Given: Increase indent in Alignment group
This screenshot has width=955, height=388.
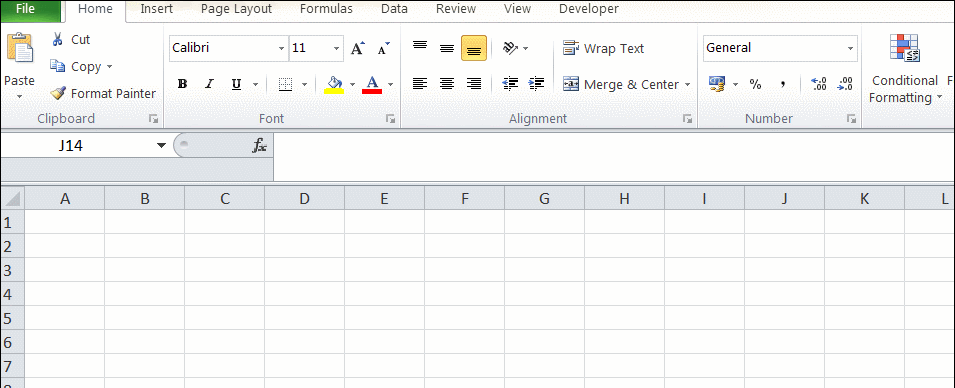Looking at the screenshot, I should pos(536,84).
